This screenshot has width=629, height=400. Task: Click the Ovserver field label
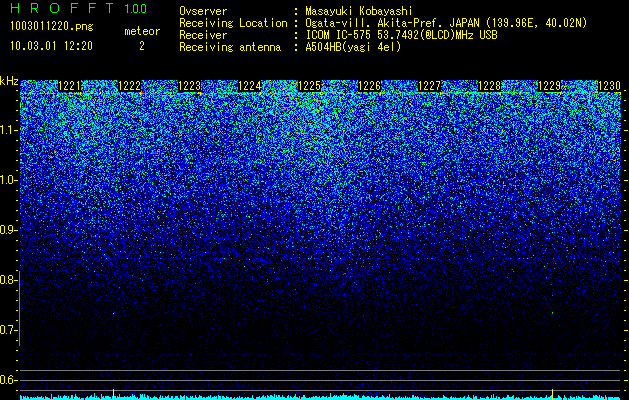tap(203, 11)
